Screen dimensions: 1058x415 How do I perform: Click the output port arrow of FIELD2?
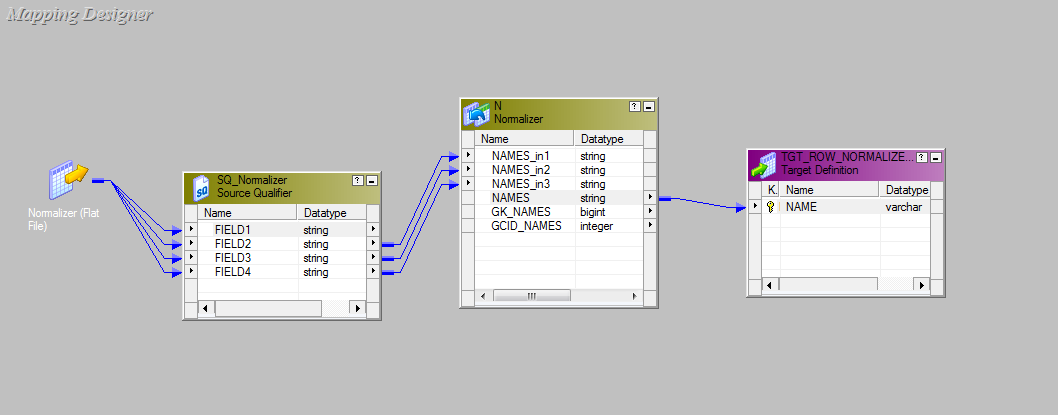tap(373, 244)
